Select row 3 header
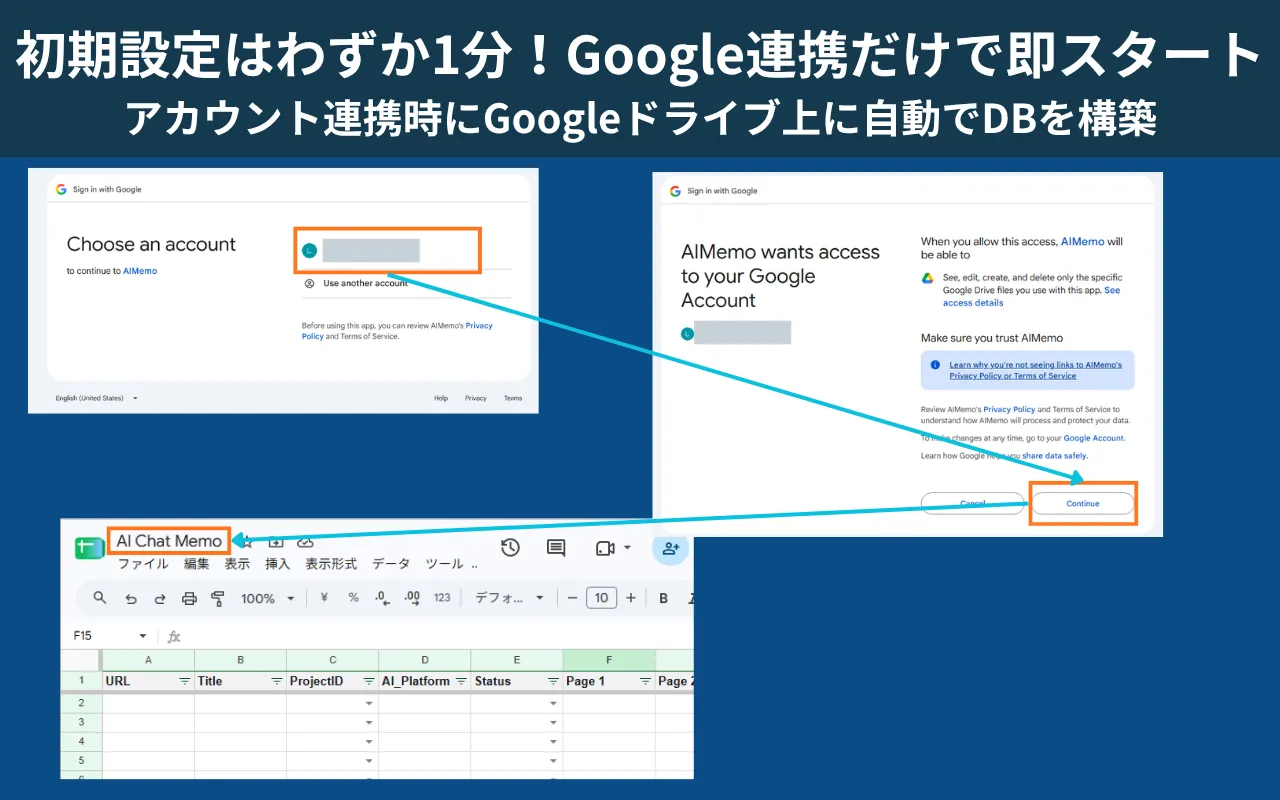The width and height of the screenshot is (1280, 800). (x=81, y=722)
